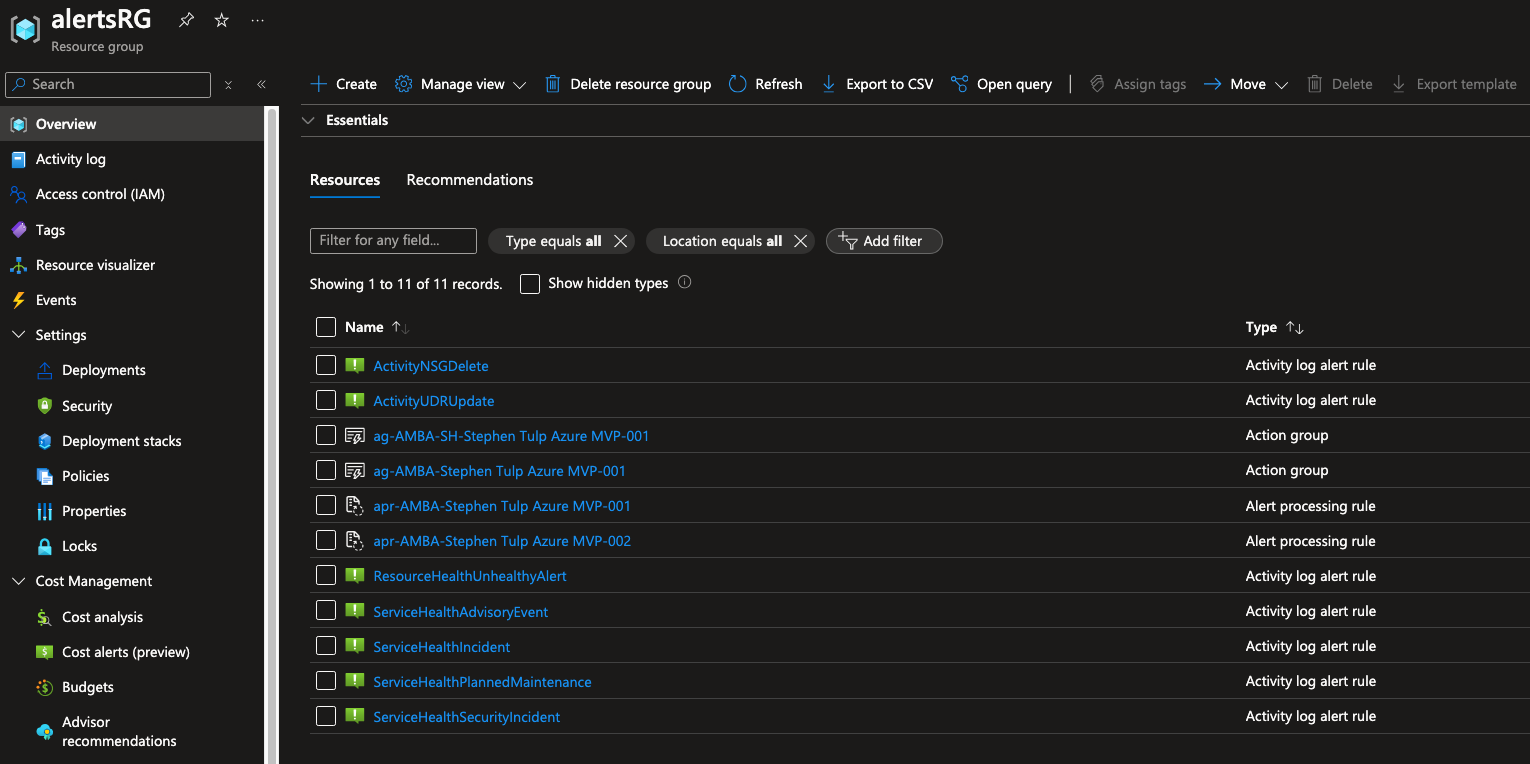Favorite alertsRG with the star icon

coord(222,20)
